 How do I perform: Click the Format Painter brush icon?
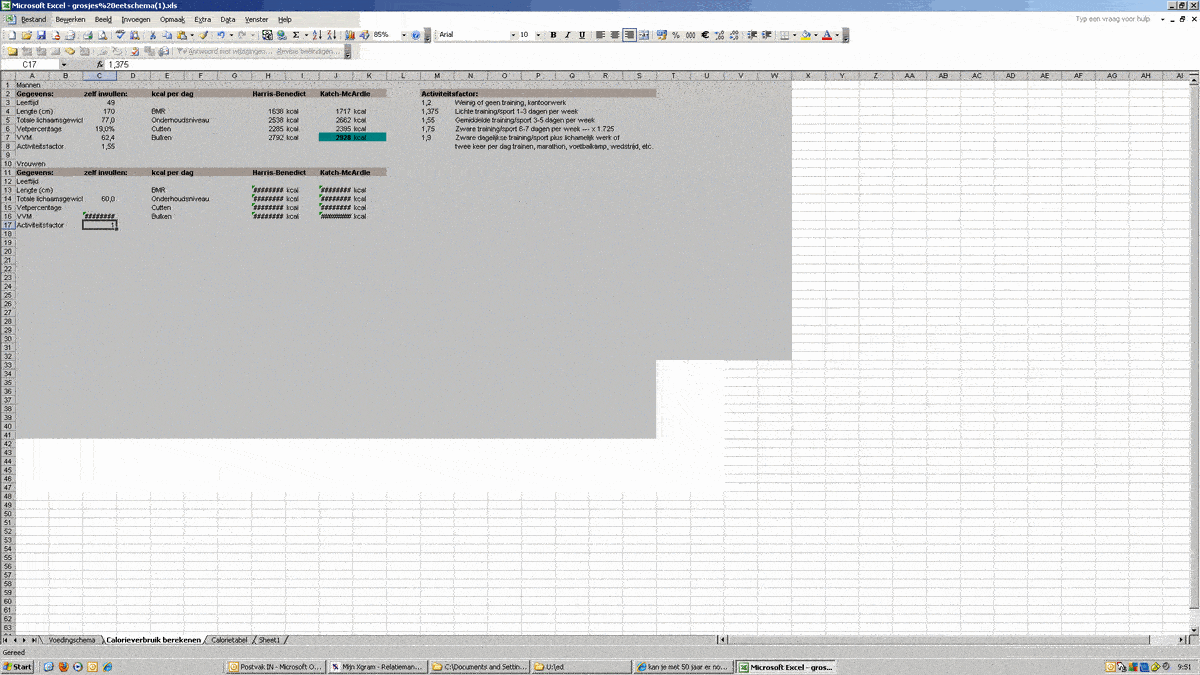pyautogui.click(x=203, y=35)
